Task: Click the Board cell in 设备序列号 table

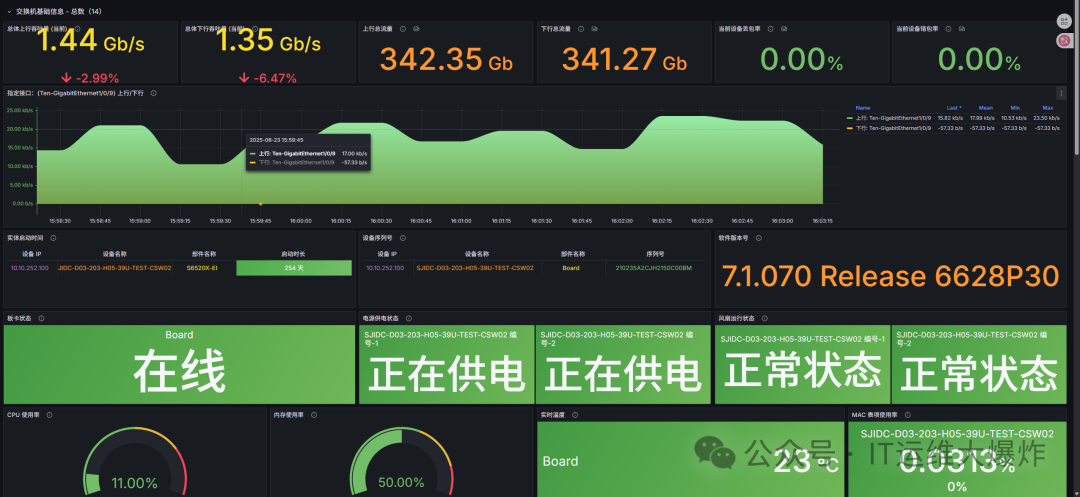Action: click(x=571, y=268)
